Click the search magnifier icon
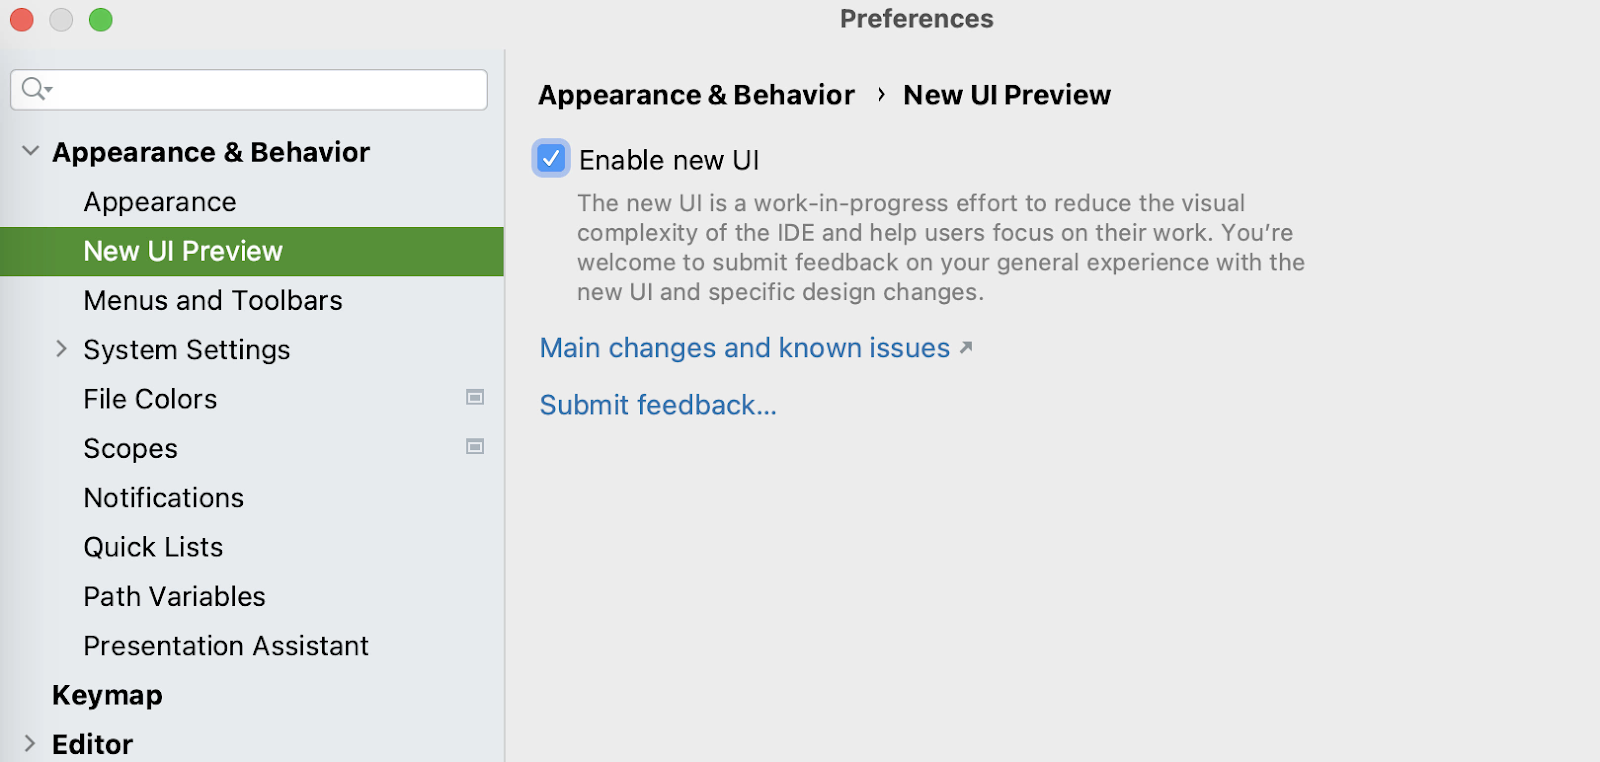Screen dimensions: 1600x762 [x=35, y=89]
